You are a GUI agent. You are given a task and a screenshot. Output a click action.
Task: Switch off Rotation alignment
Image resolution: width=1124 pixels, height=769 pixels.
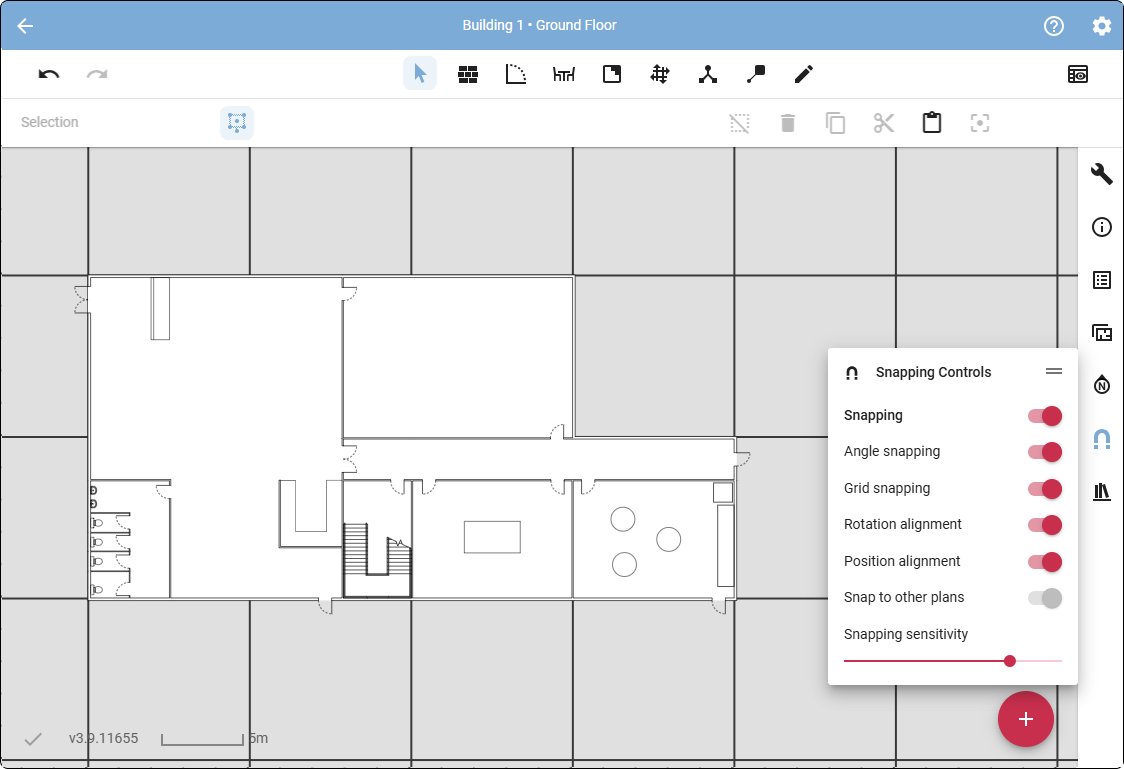pos(1044,525)
